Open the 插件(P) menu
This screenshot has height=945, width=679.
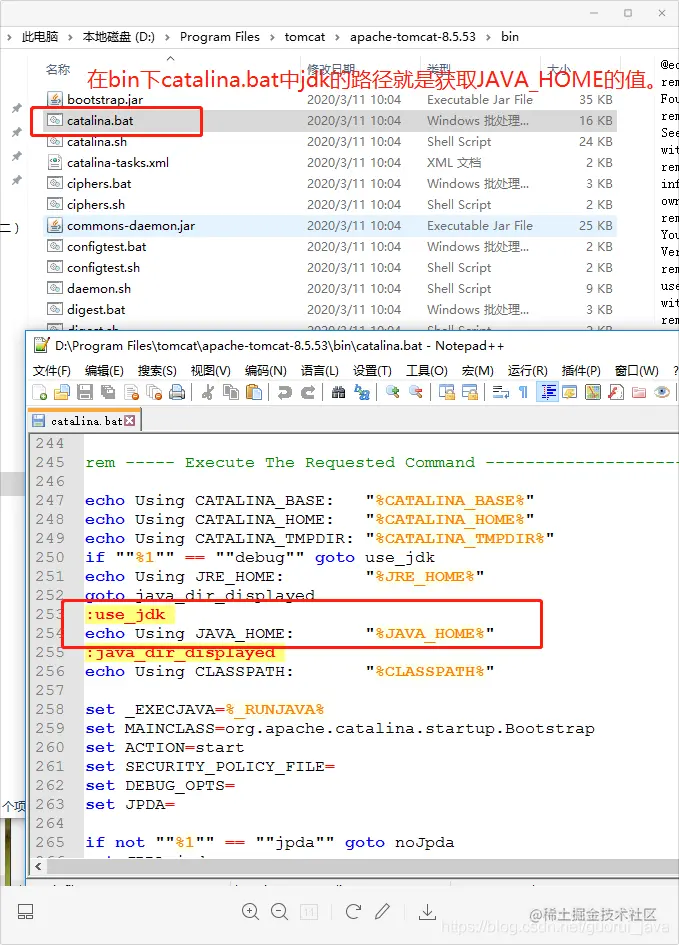581,371
